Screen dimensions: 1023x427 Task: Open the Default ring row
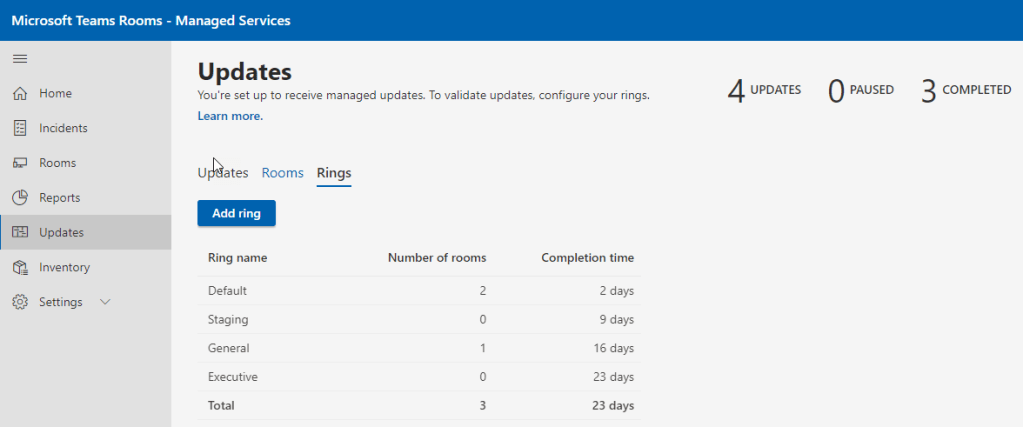click(227, 291)
